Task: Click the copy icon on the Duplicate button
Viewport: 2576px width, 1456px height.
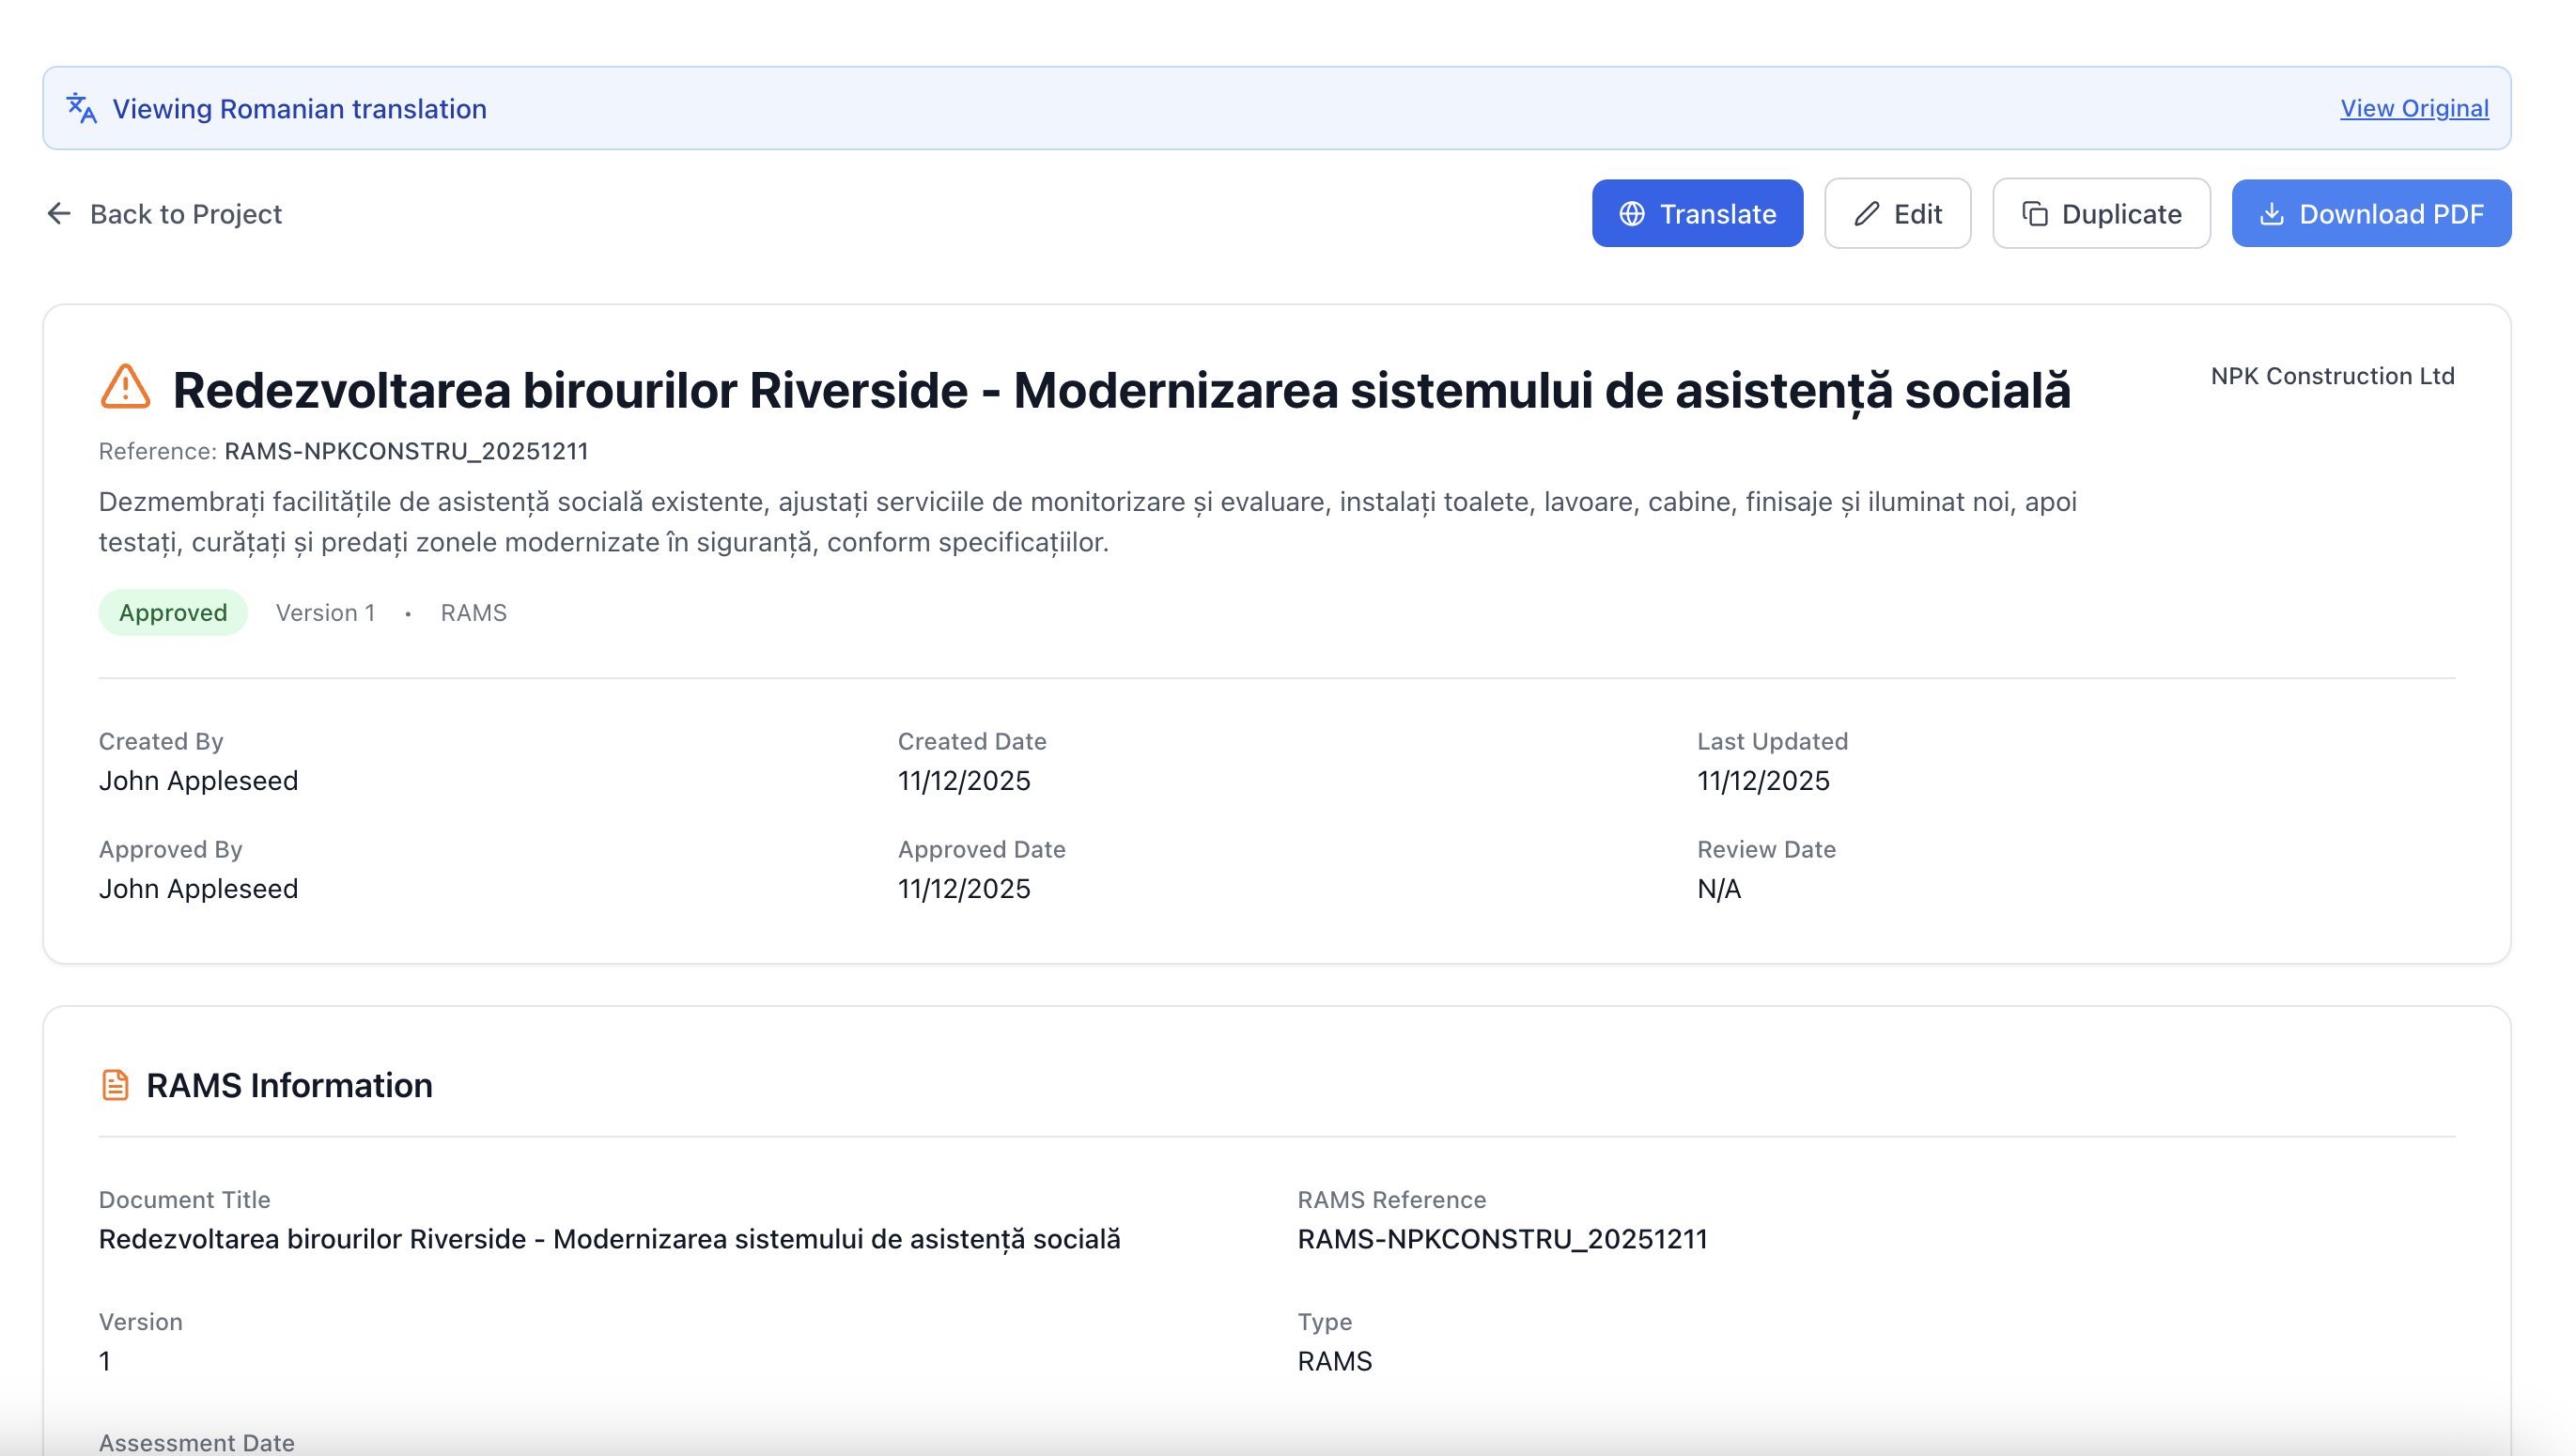Action: (2035, 214)
